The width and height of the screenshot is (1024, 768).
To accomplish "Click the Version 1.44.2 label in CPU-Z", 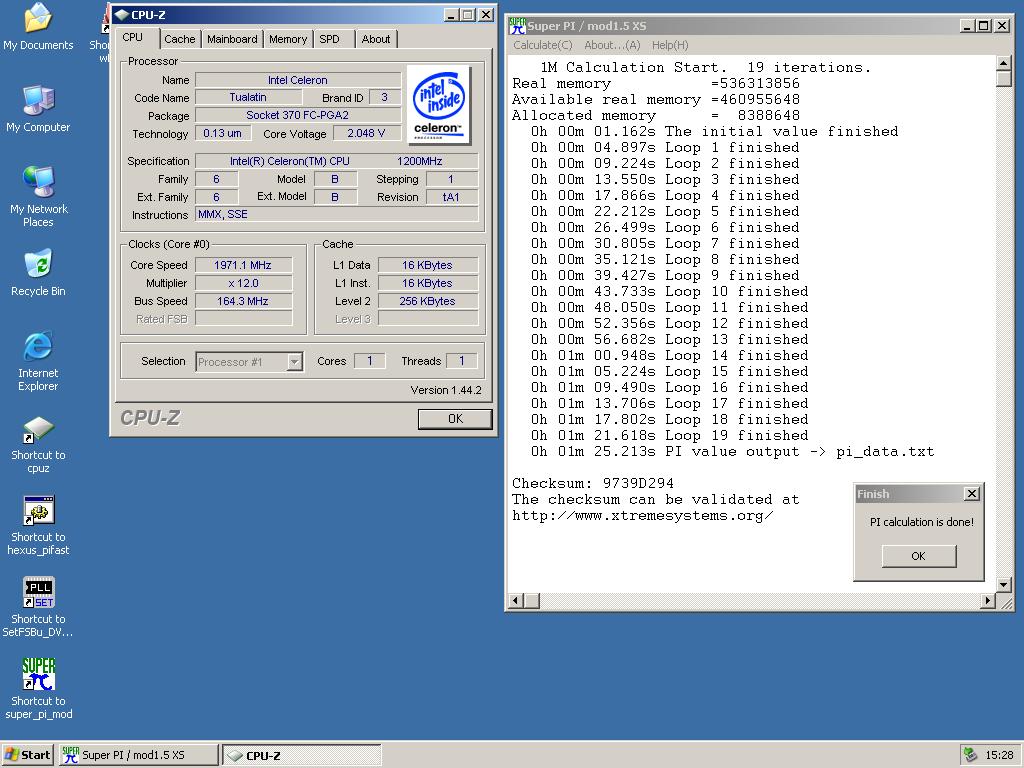I will [x=446, y=390].
